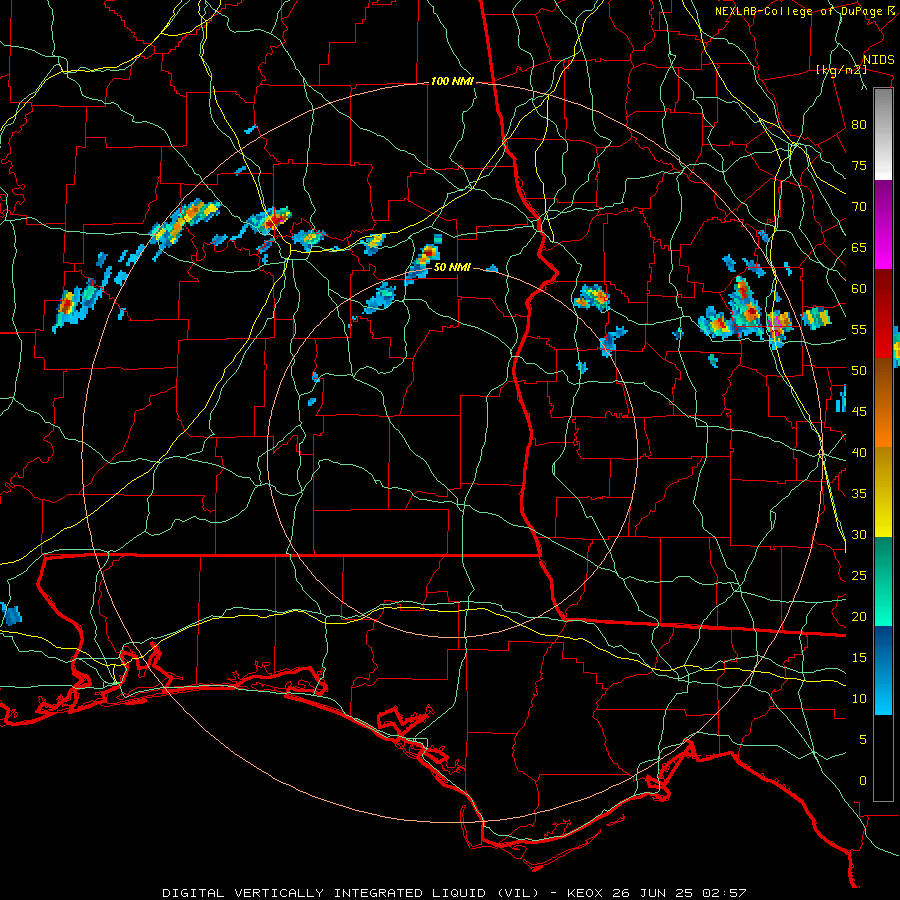Screen dimensions: 900x900
Task: Click the 5 value on the VIL scale
Action: (863, 740)
